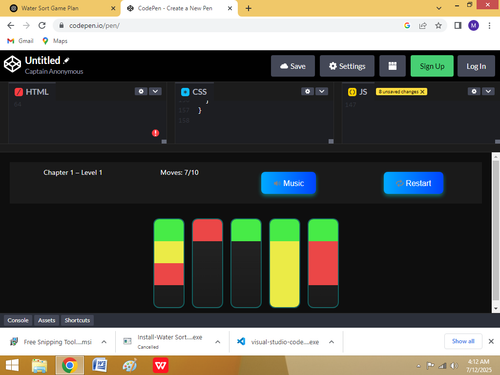Select tube with green over red
Screen dimensions: 500x375
coord(323,263)
